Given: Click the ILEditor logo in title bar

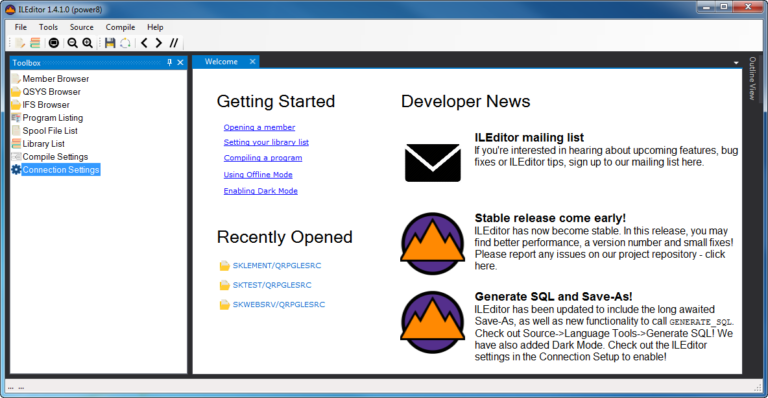Looking at the screenshot, I should (10, 9).
